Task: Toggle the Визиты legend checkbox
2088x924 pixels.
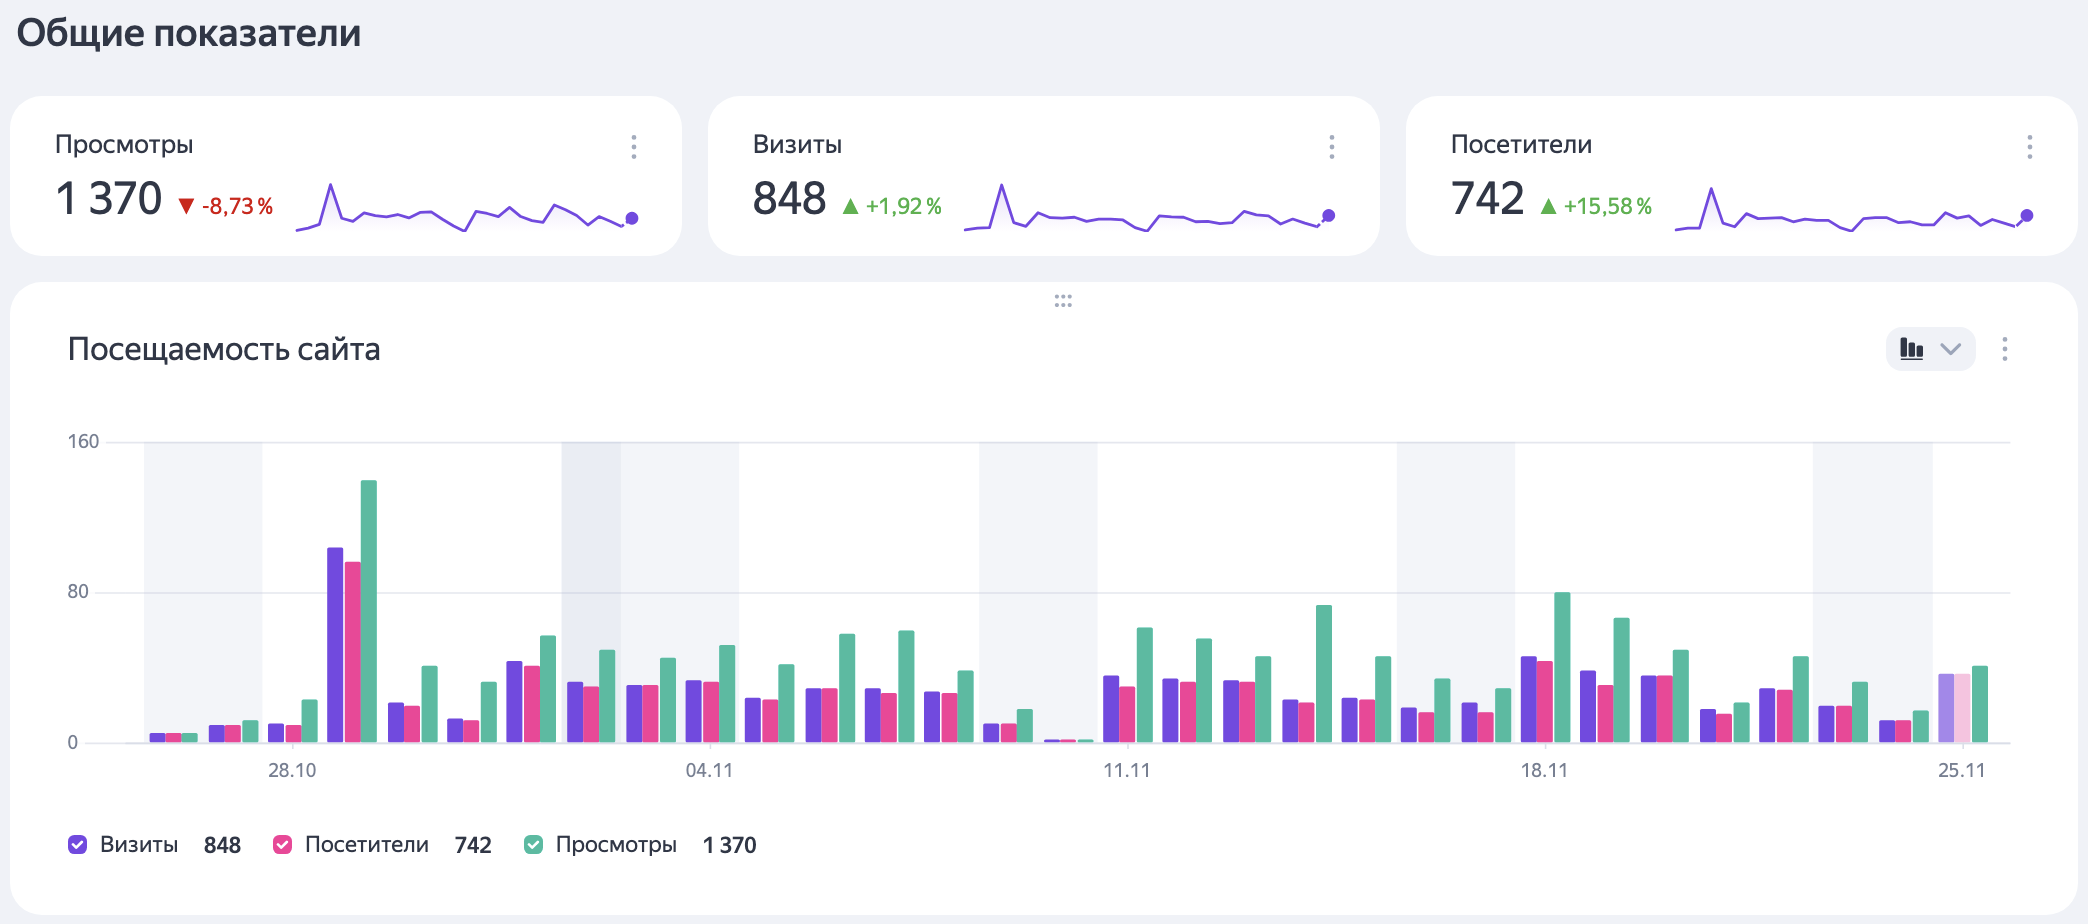Action: click(x=77, y=845)
